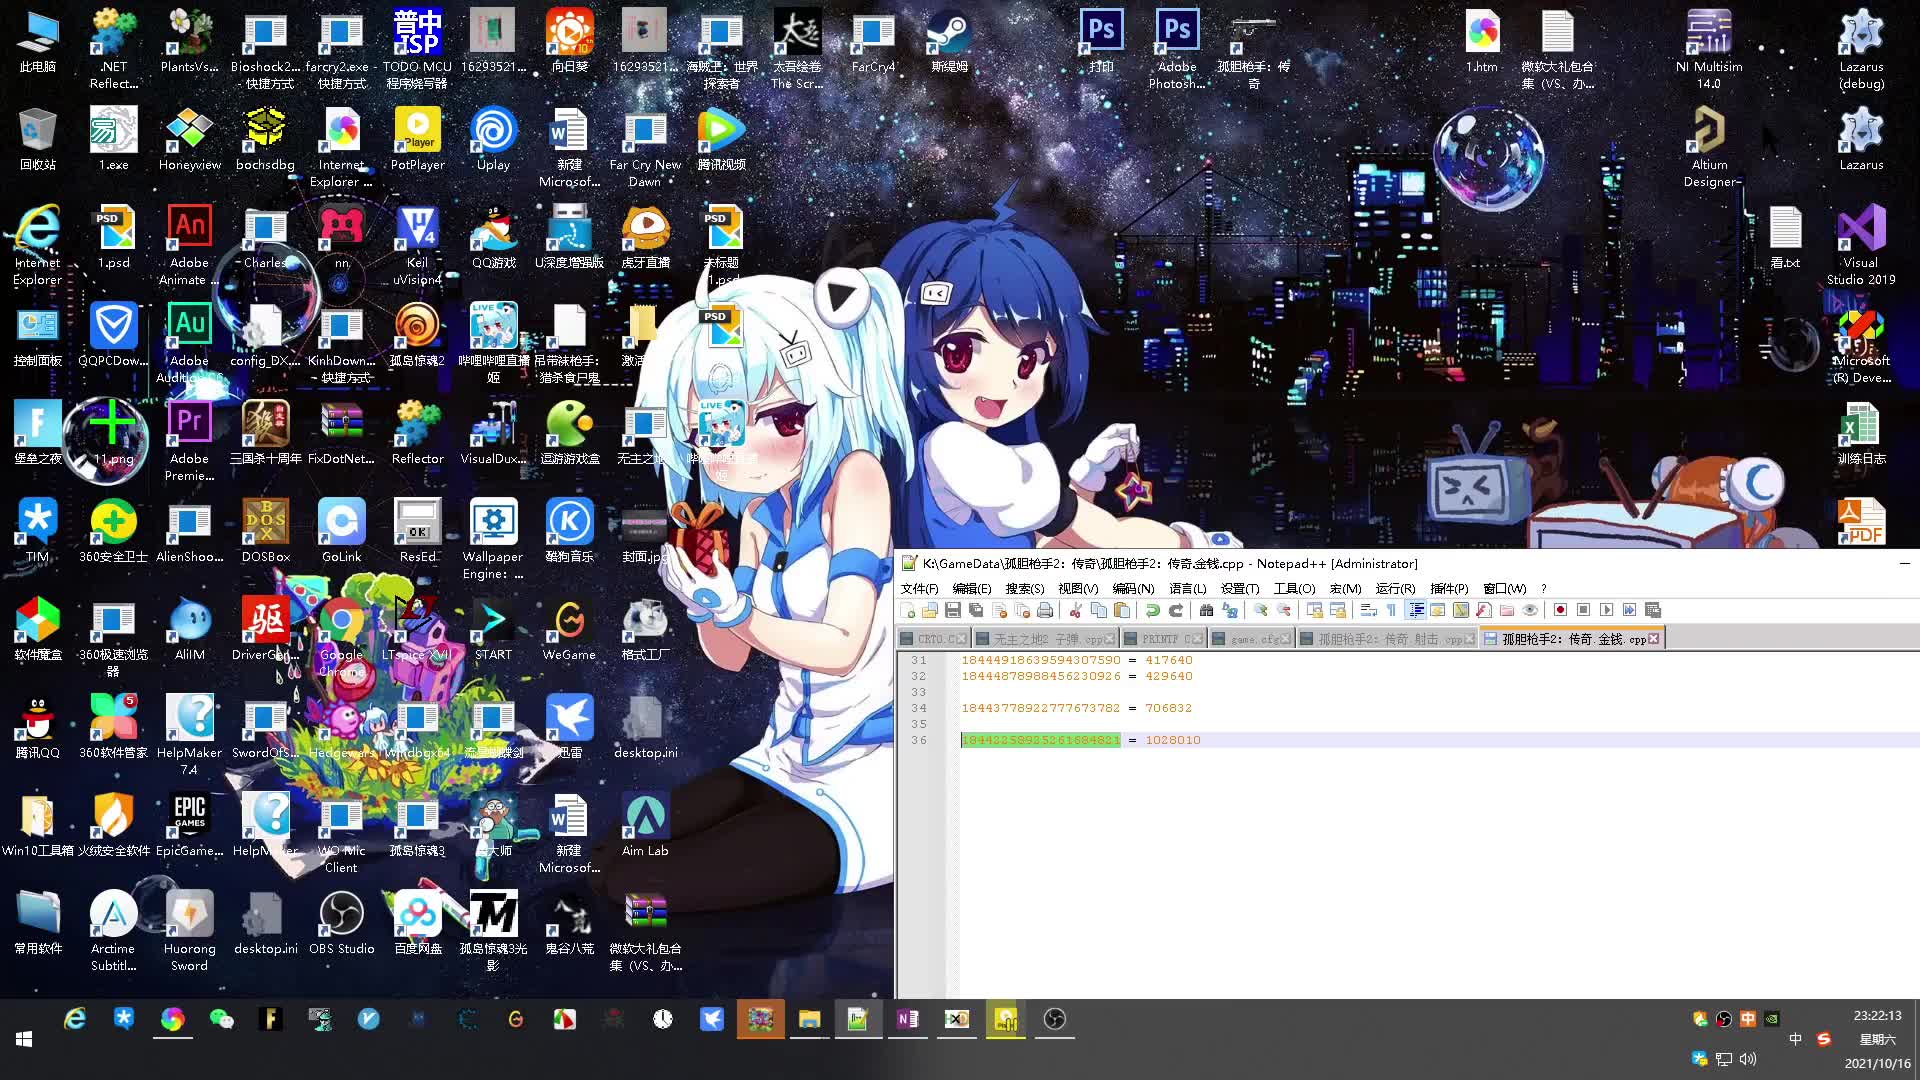The width and height of the screenshot is (1920, 1080).
Task: Toggle synchronize vertical scrolling icon
Action: pos(1315,610)
